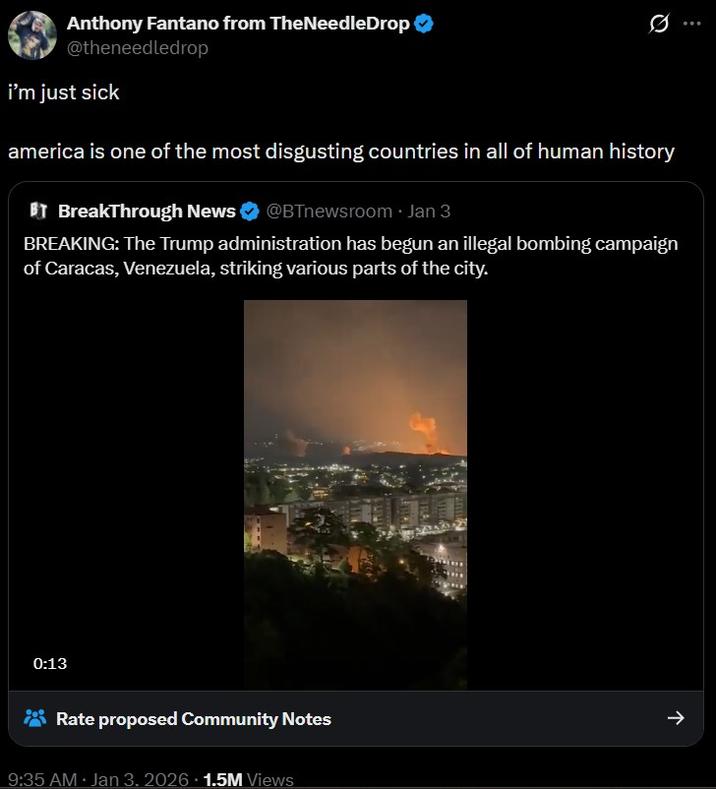Click the @BTnewsroom handle
Screen dimensions: 716x789
(329, 211)
